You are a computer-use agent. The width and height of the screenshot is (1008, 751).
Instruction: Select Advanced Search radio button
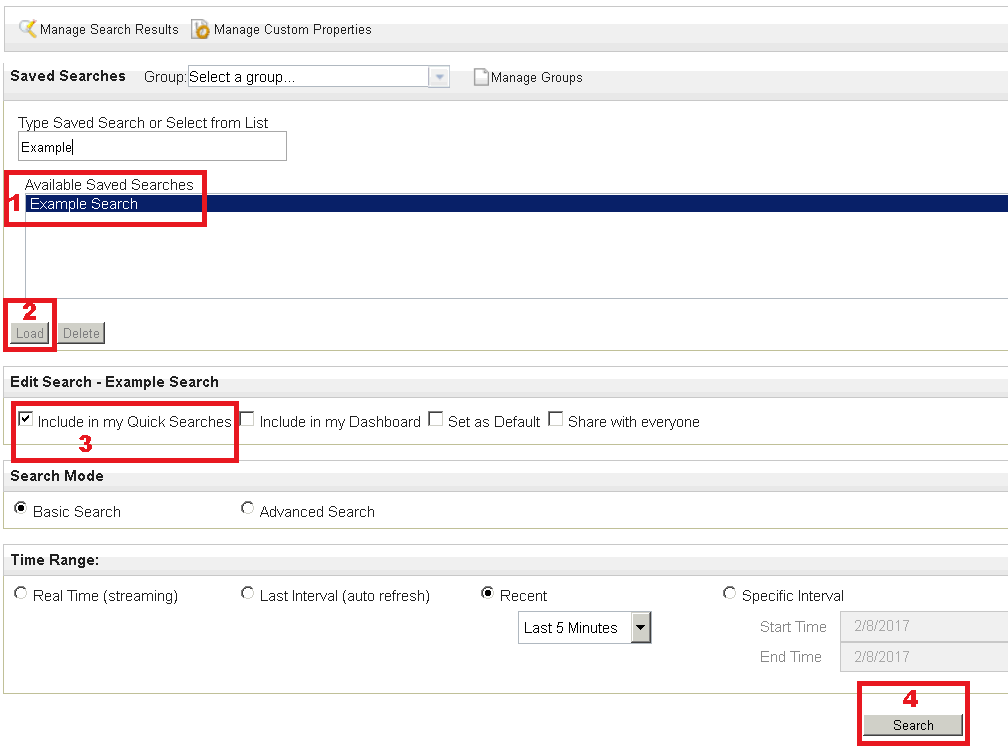[248, 509]
